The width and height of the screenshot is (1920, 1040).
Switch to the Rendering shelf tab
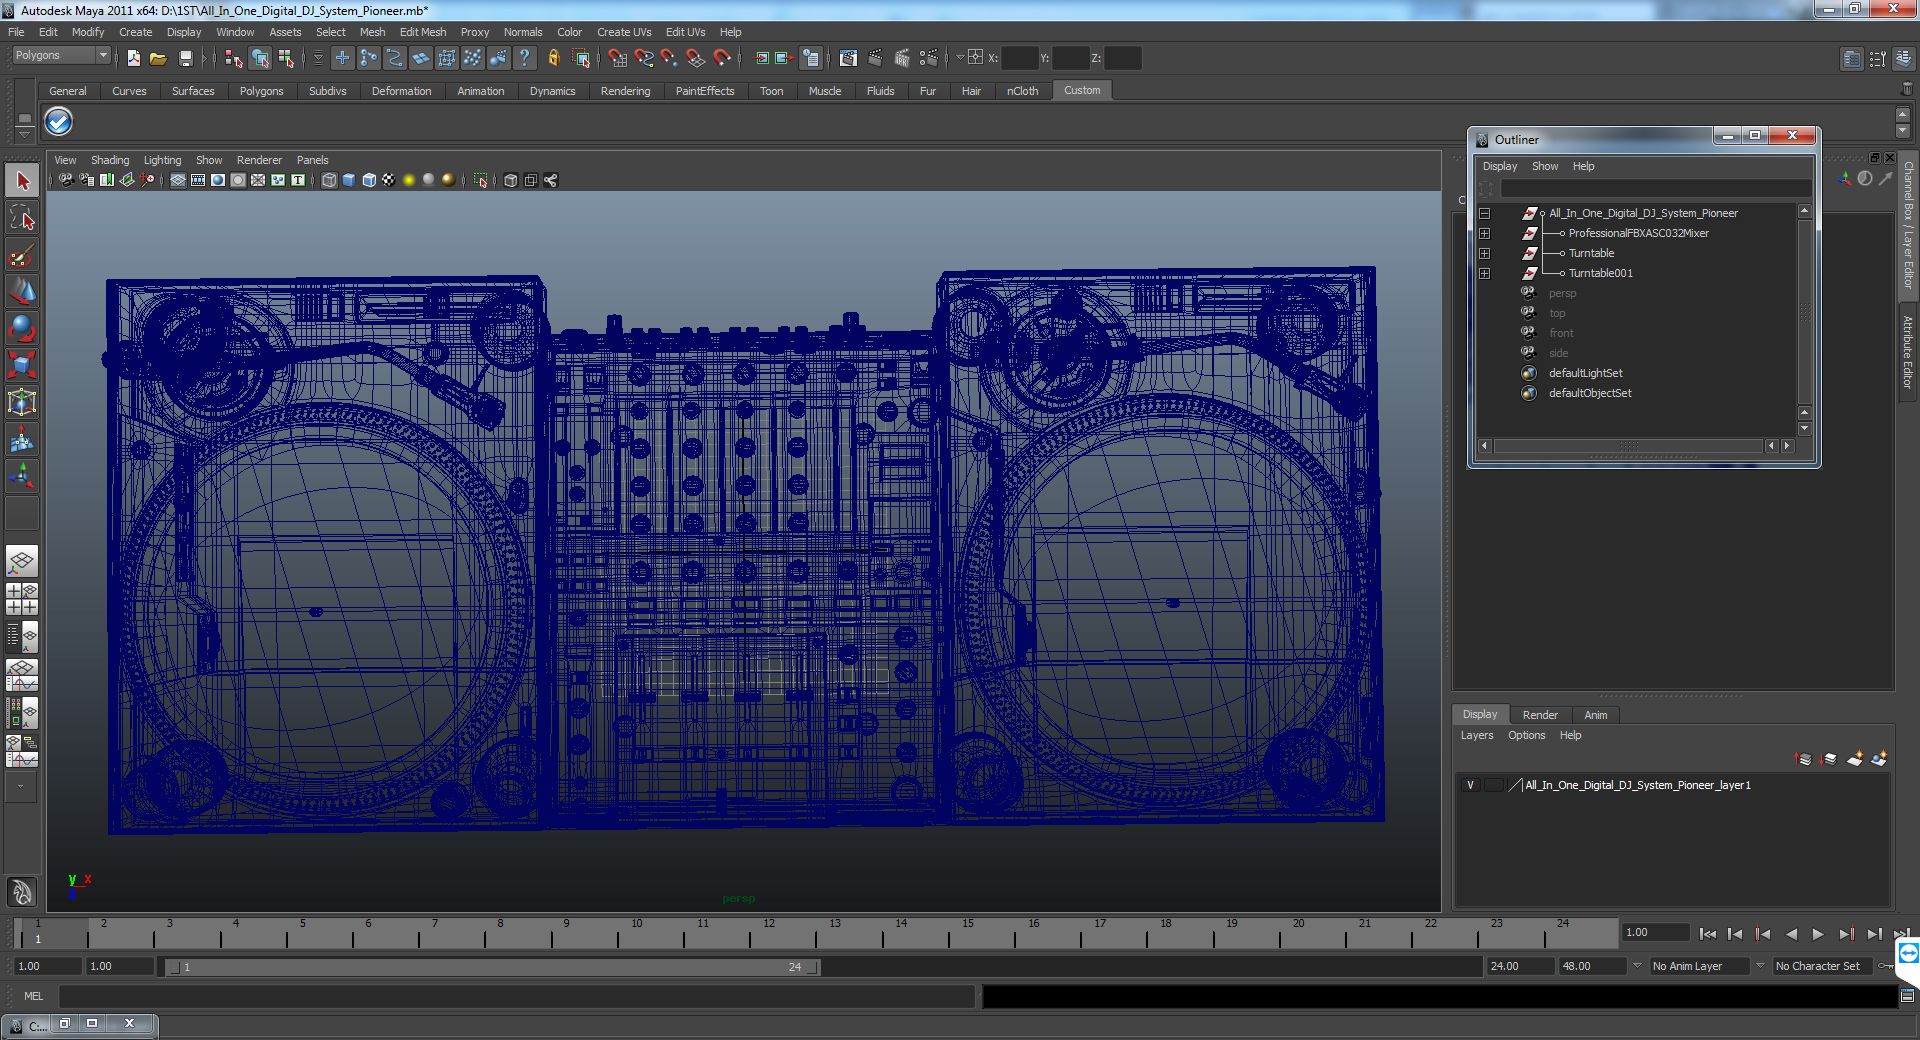coord(625,91)
